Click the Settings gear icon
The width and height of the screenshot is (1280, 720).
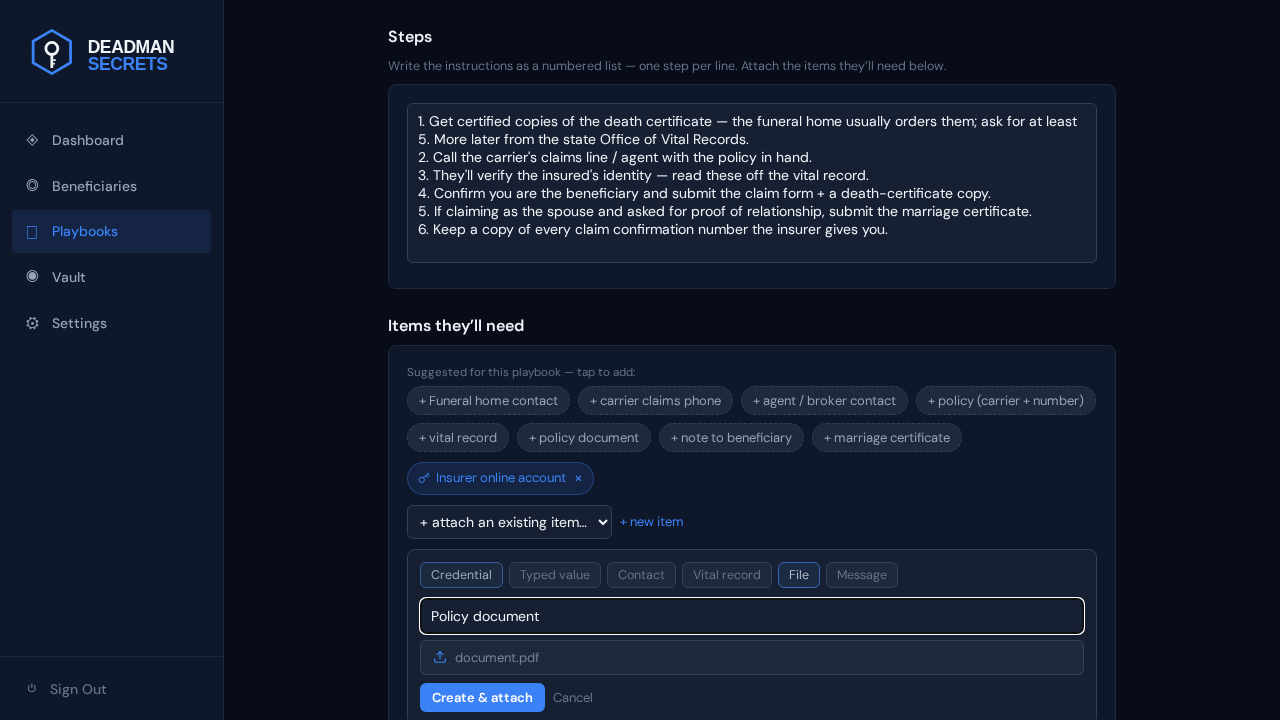pos(32,323)
